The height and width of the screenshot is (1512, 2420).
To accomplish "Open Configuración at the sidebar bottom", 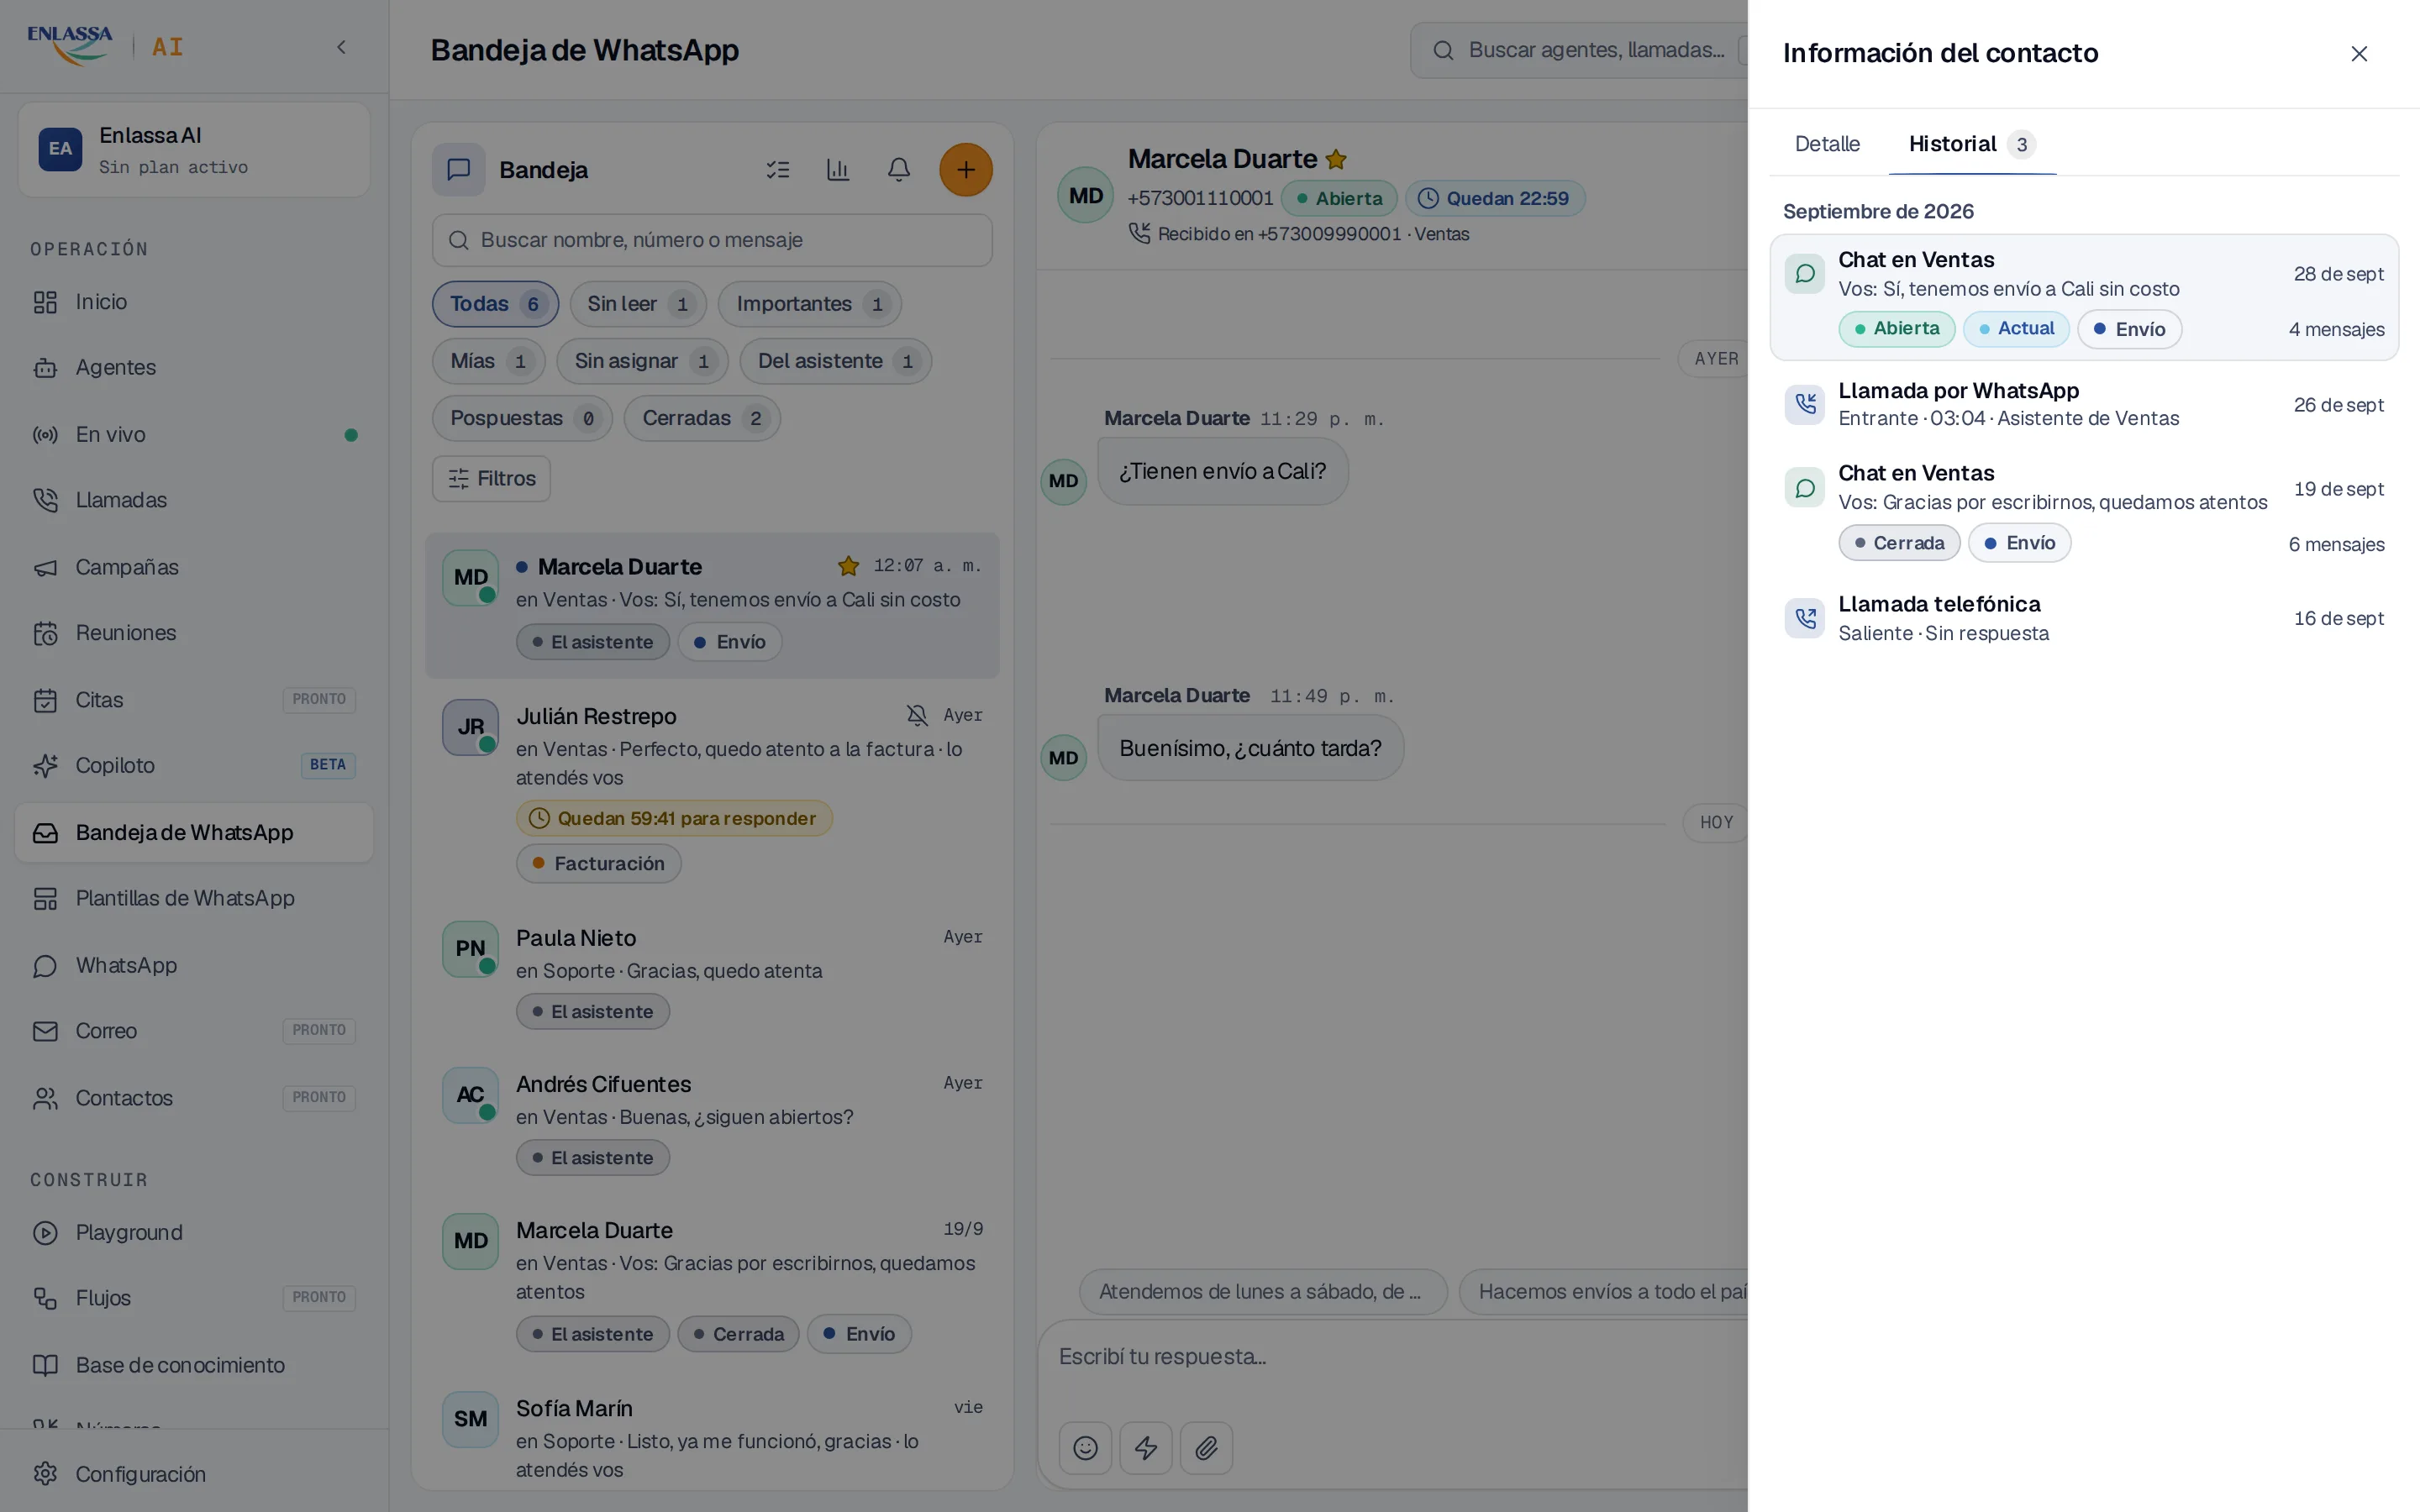I will (x=194, y=1474).
